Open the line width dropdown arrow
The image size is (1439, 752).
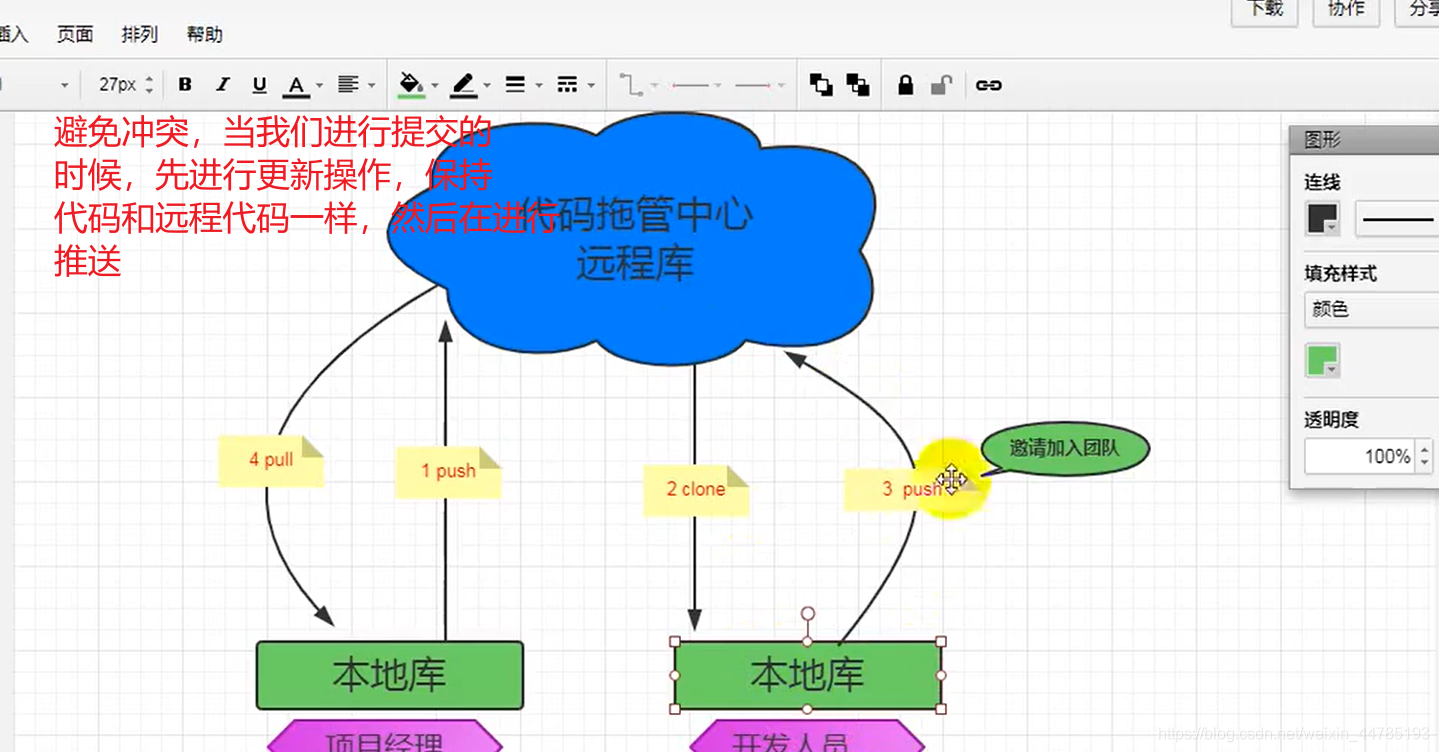coord(539,86)
